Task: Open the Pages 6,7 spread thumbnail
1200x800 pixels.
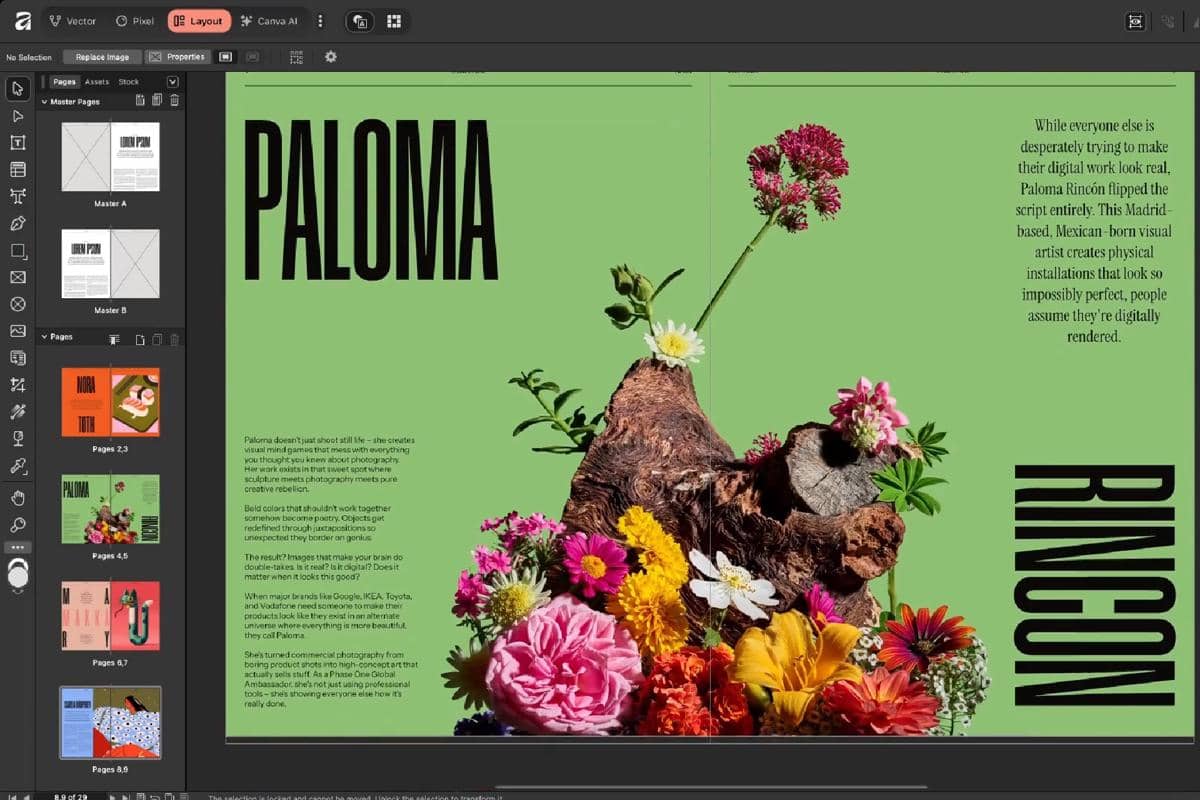Action: [x=111, y=616]
